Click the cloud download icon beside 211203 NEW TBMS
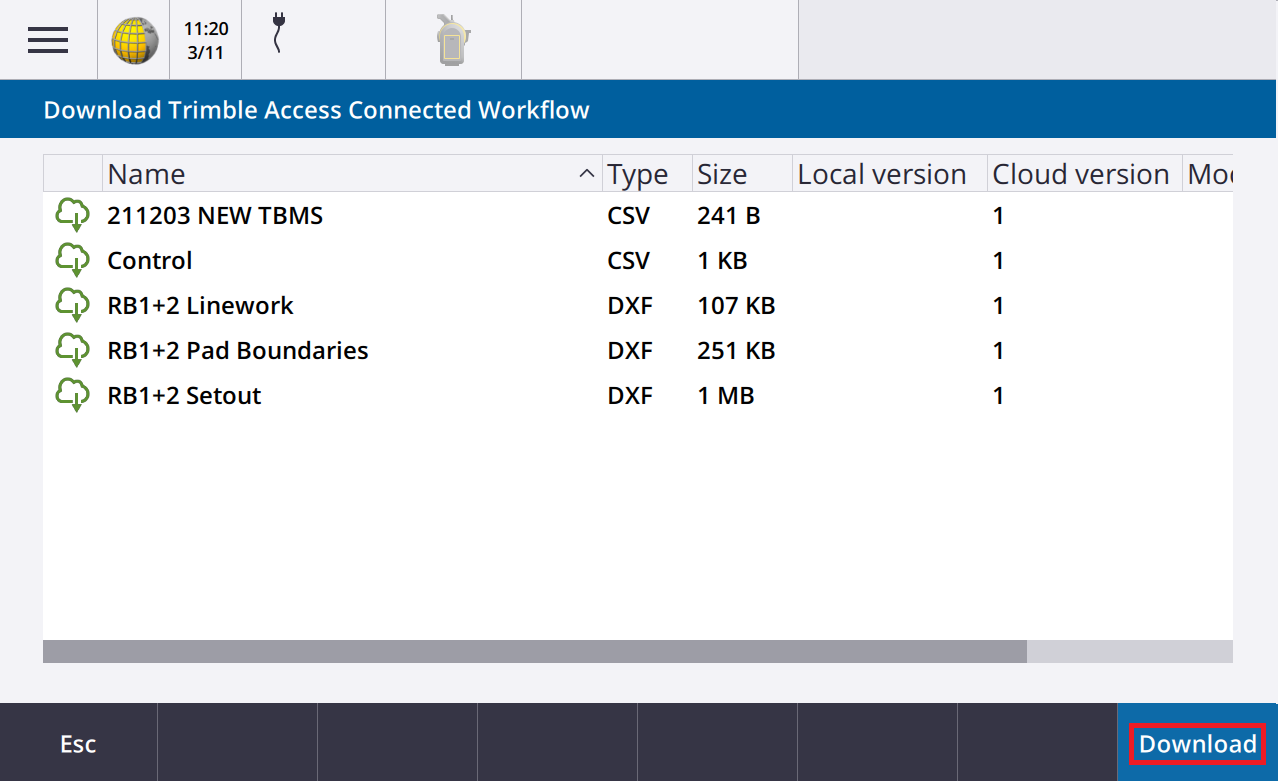This screenshot has height=781, width=1278. pyautogui.click(x=72, y=215)
